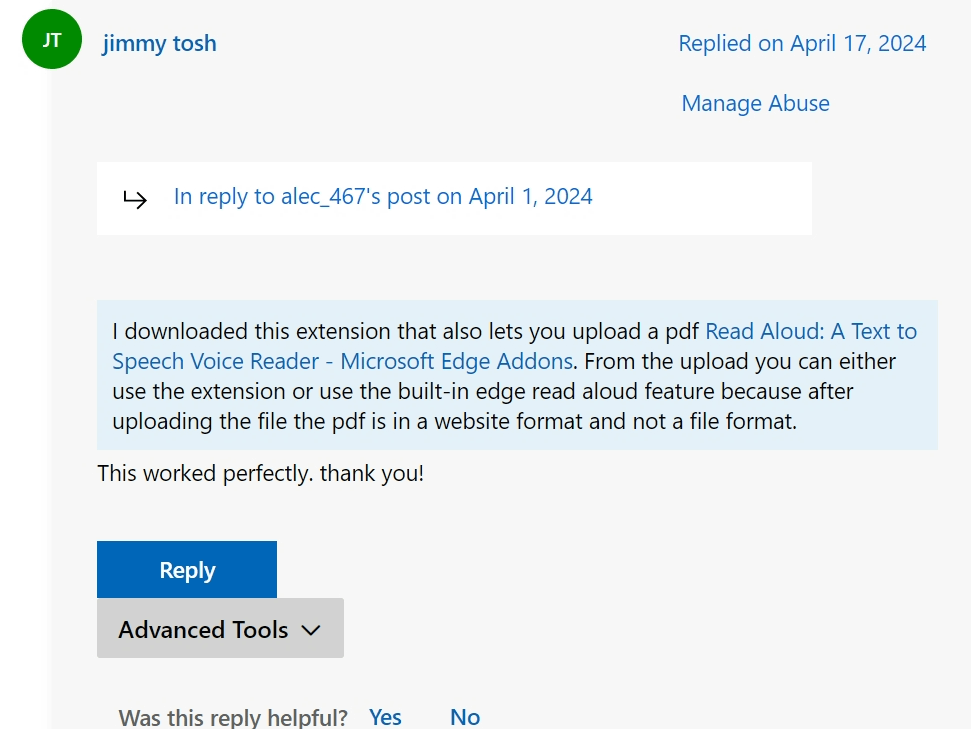The width and height of the screenshot is (971, 729).
Task: Click the blue Reply button
Action: point(187,569)
